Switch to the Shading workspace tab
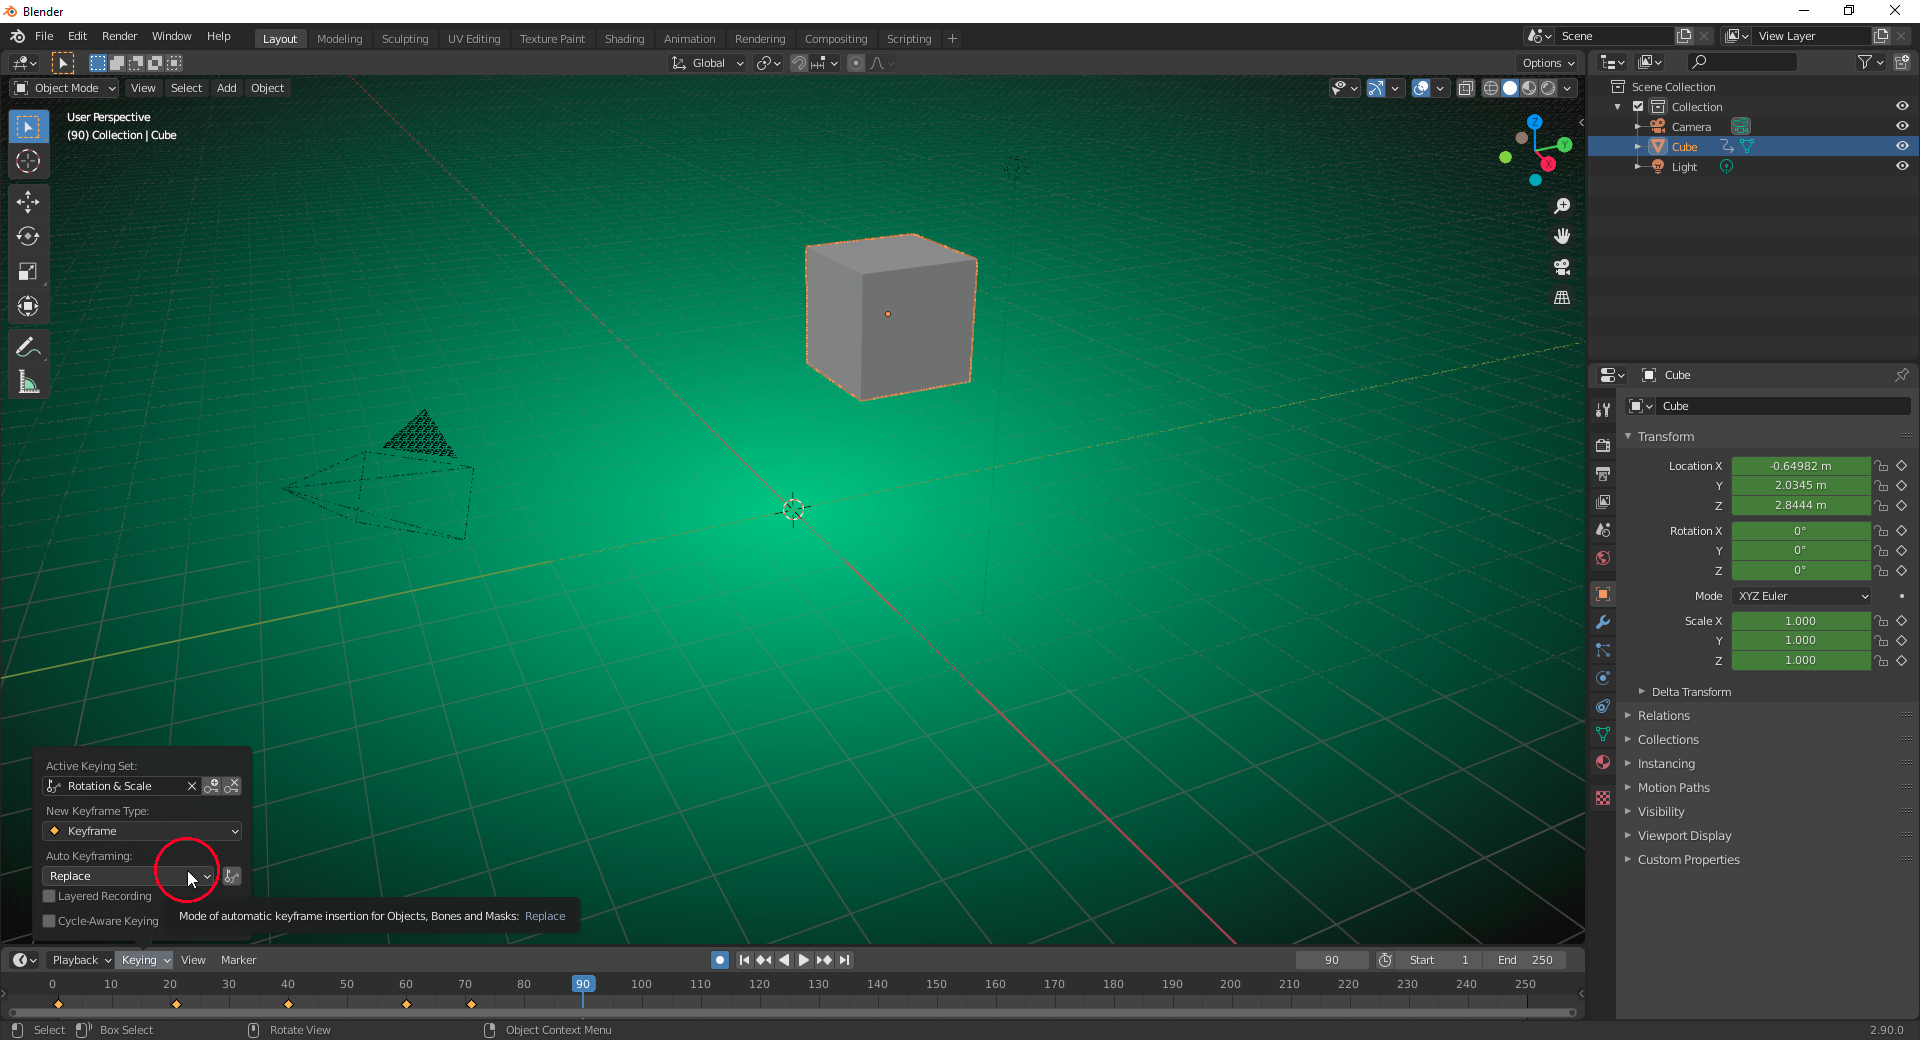This screenshot has height=1040, width=1920. click(x=624, y=39)
